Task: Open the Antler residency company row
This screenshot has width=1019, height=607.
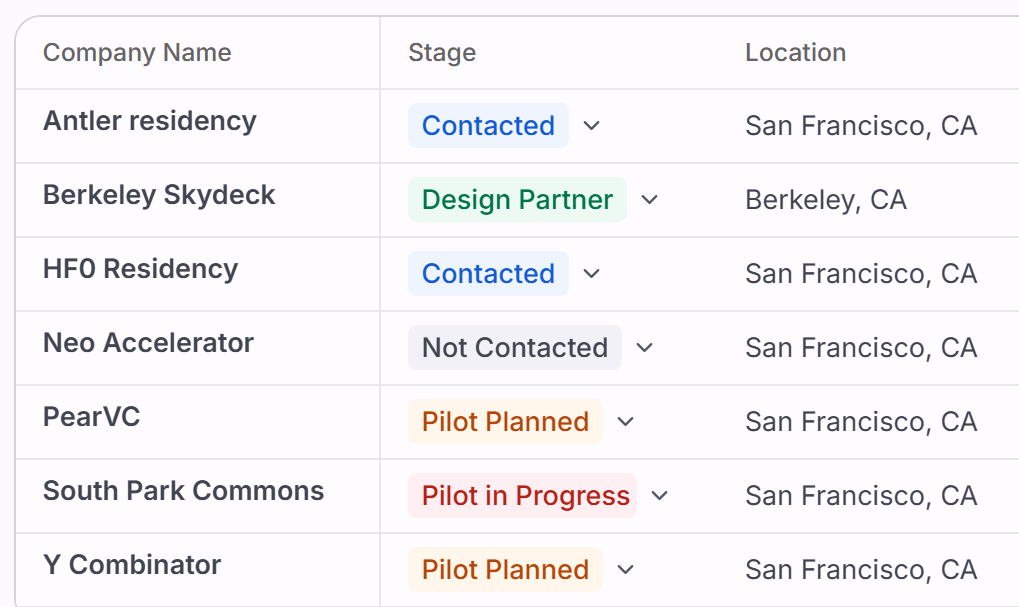Action: tap(150, 121)
